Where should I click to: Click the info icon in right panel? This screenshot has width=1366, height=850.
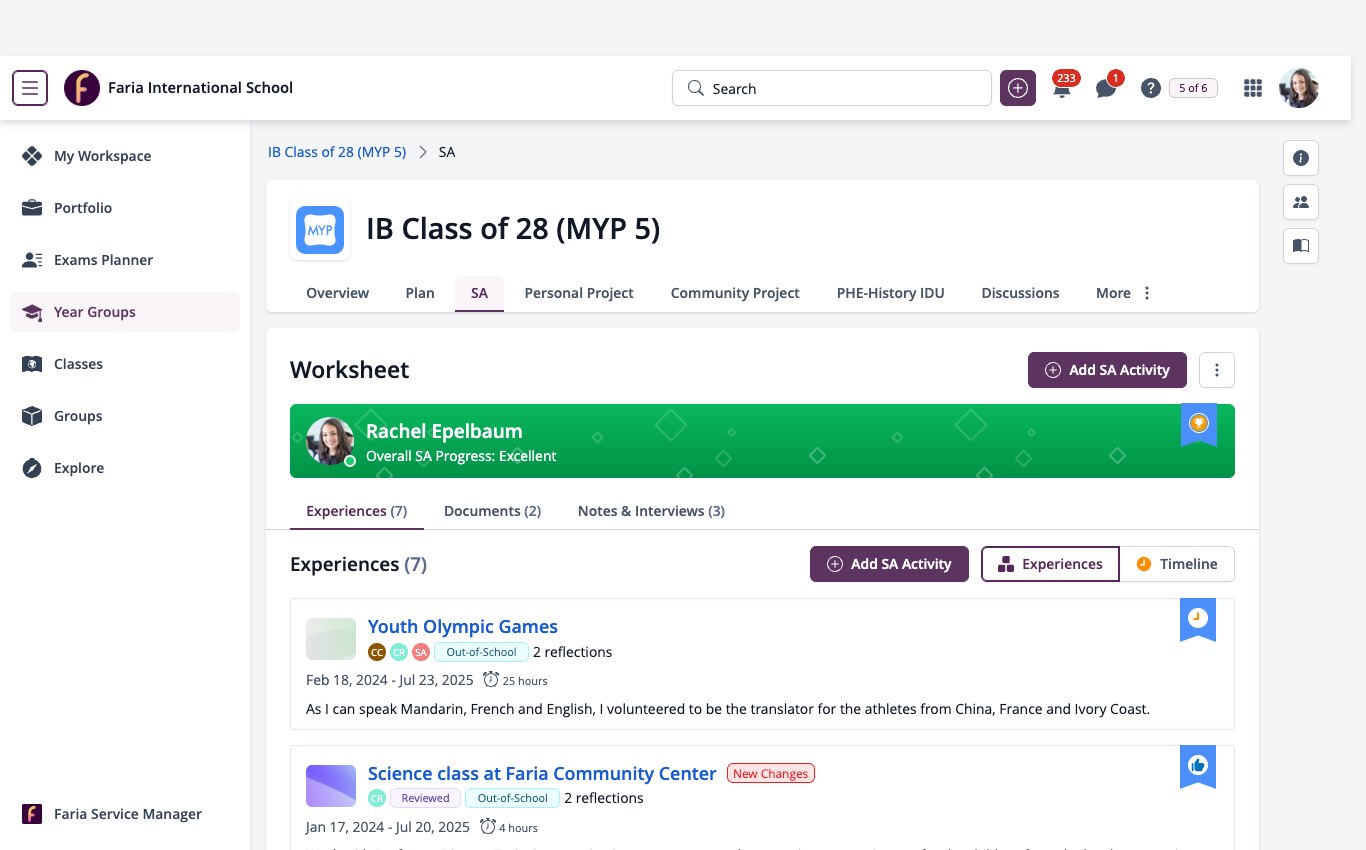point(1301,158)
